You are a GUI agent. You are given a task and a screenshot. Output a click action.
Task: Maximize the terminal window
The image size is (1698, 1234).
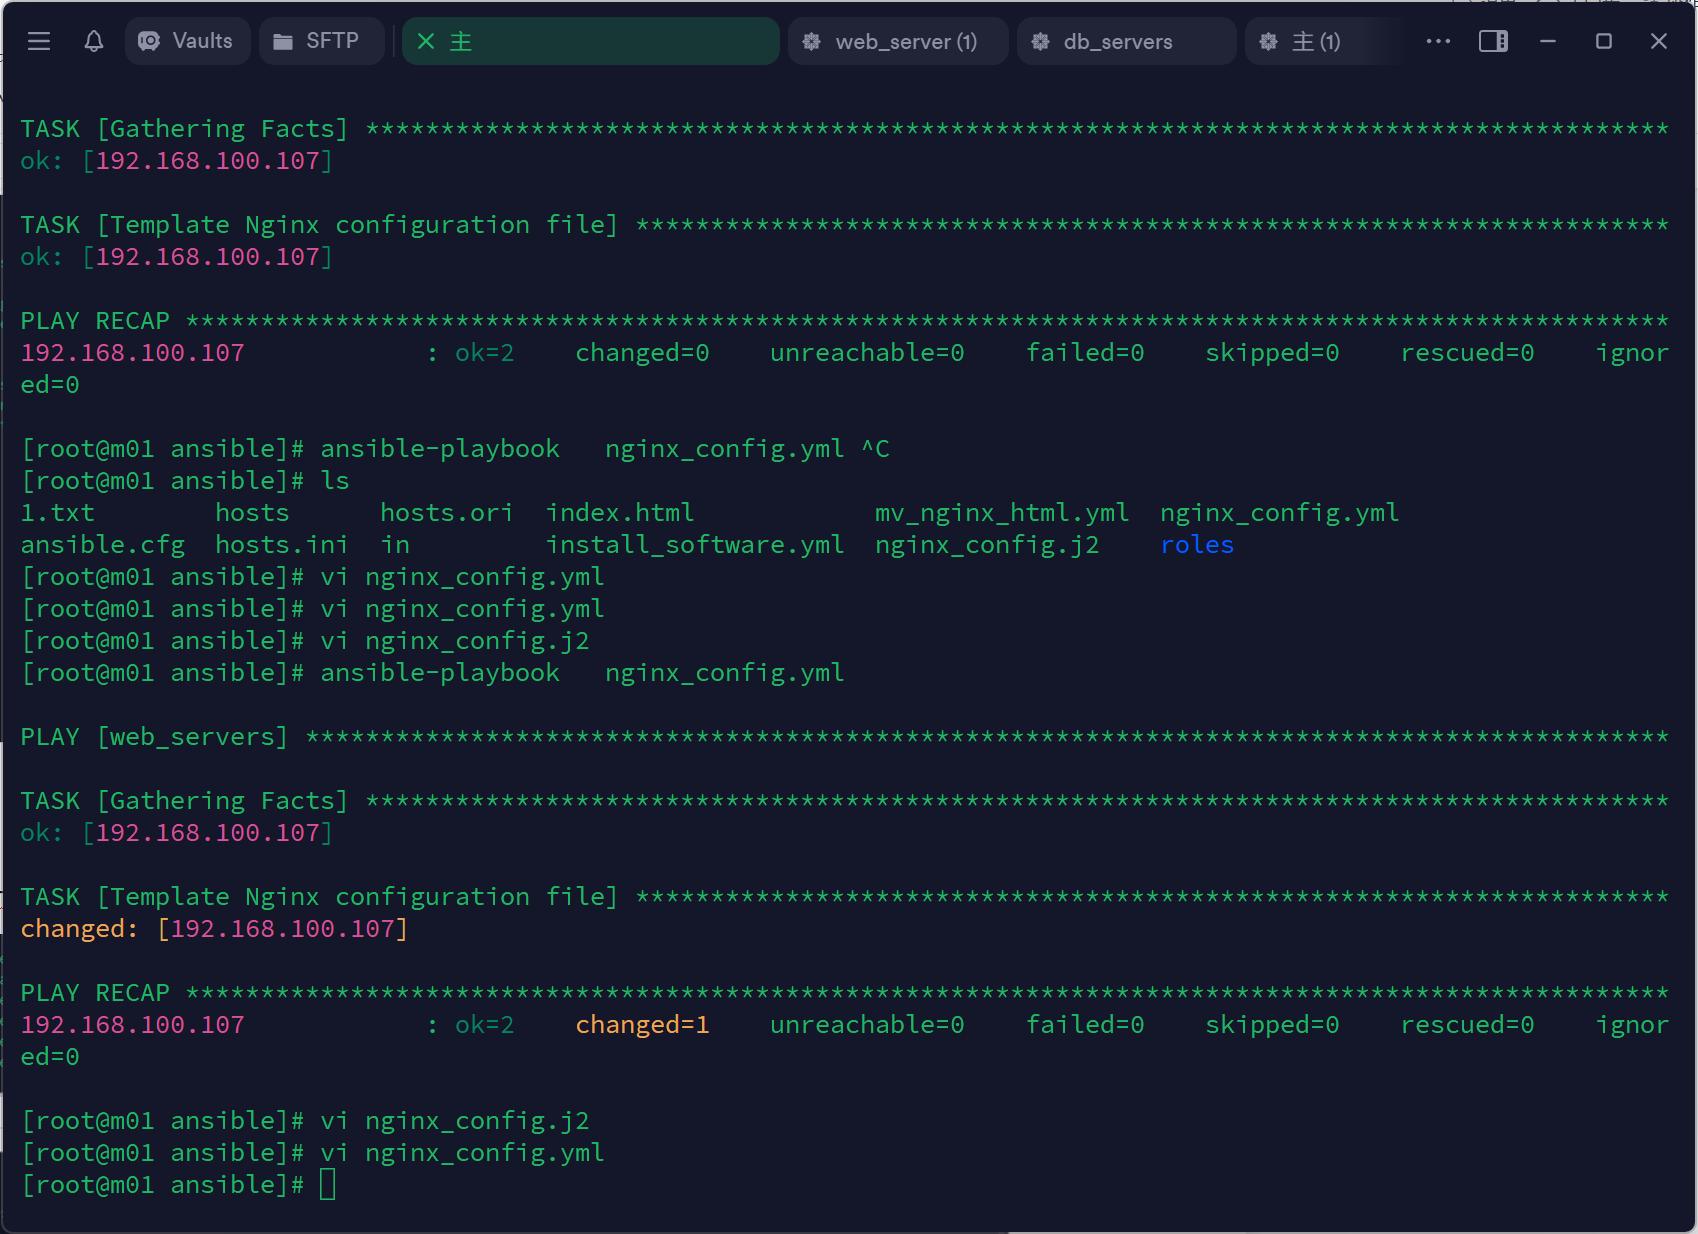(1604, 41)
